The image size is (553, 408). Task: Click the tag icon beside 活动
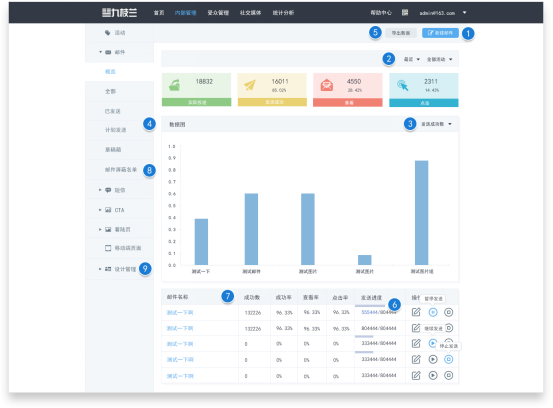coord(108,33)
